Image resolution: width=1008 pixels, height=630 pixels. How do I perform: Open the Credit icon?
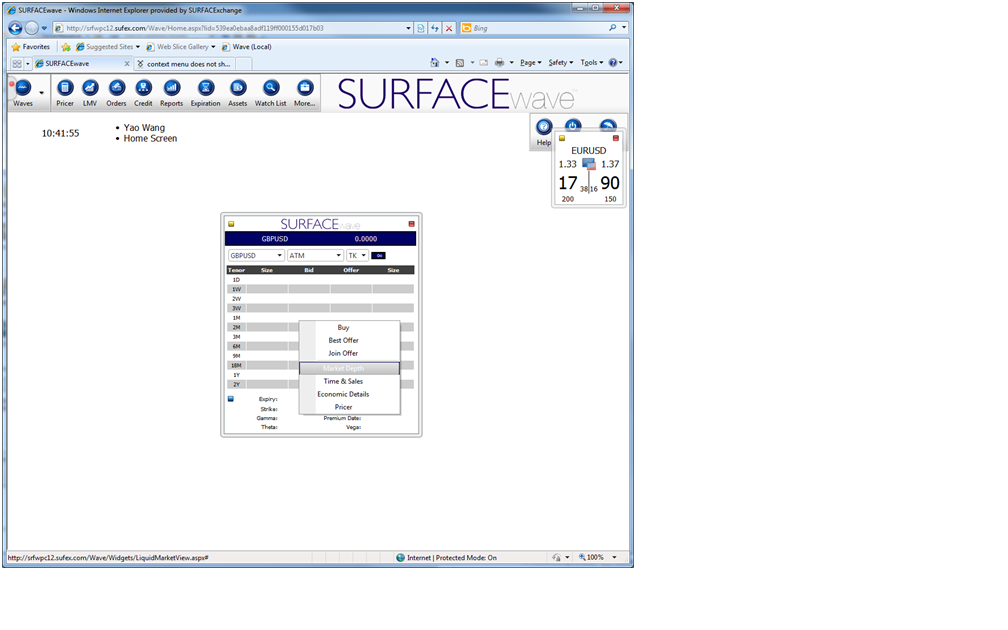pyautogui.click(x=143, y=87)
